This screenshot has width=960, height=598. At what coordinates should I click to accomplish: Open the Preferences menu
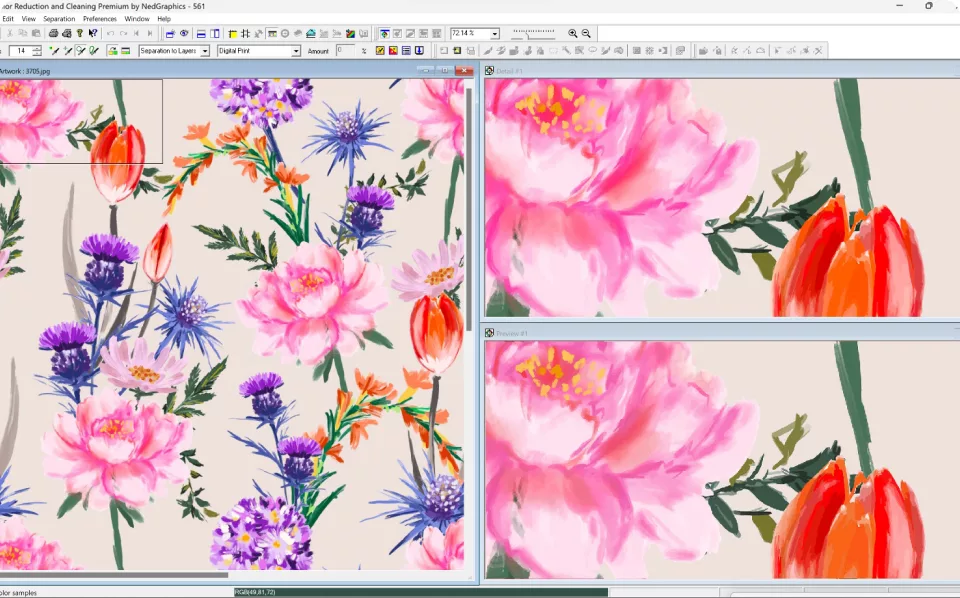[x=99, y=18]
